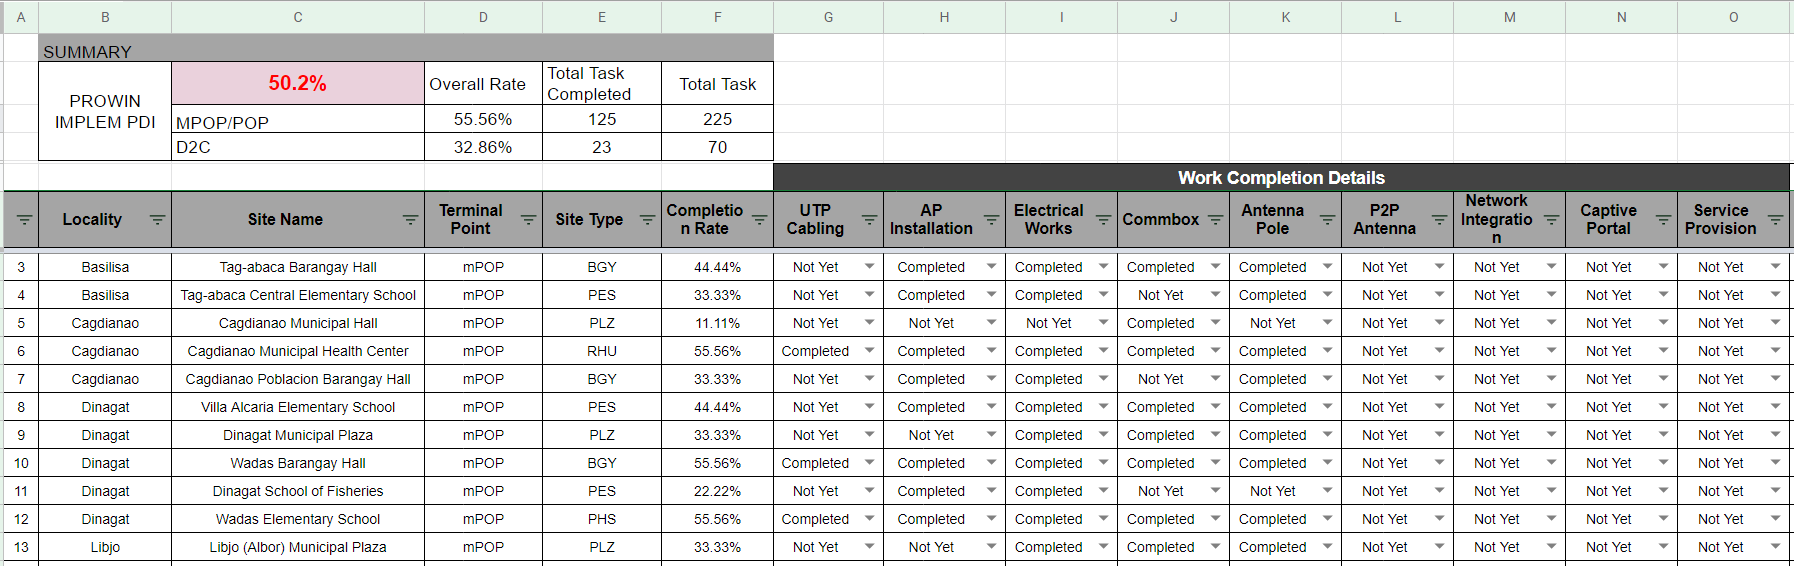Click the red 50.2% overall rate cell
The image size is (1794, 566).
(298, 83)
